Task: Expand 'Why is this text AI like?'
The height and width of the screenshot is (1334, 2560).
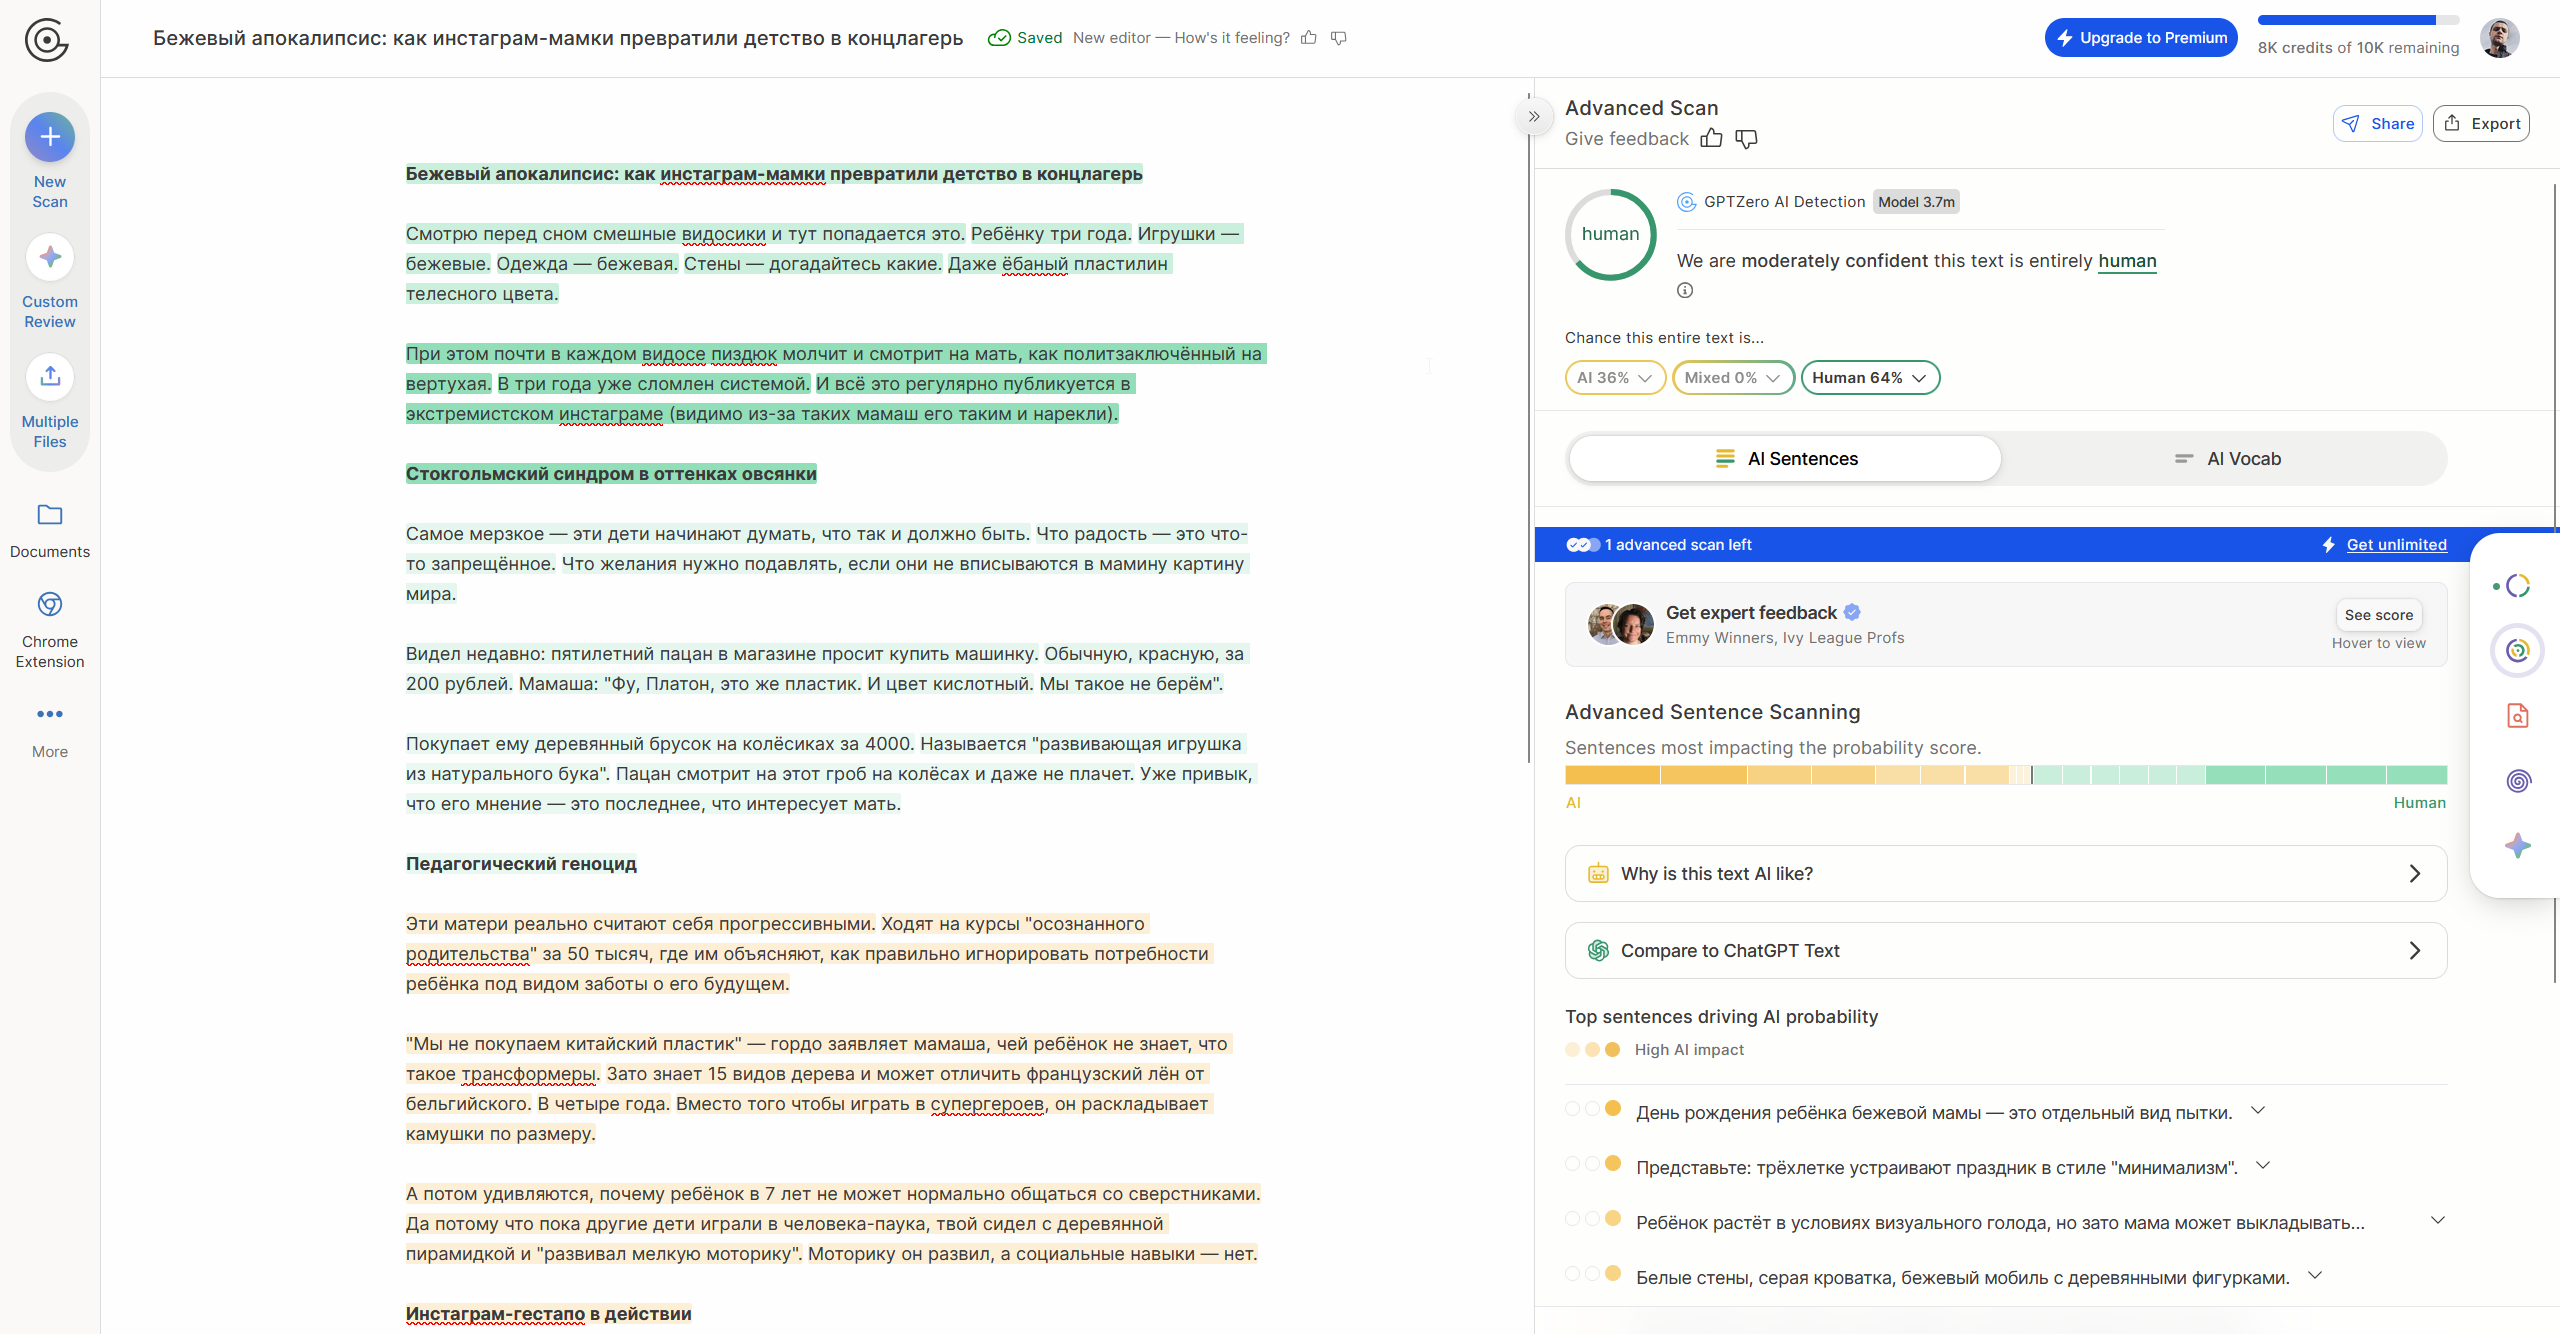Action: point(2005,874)
